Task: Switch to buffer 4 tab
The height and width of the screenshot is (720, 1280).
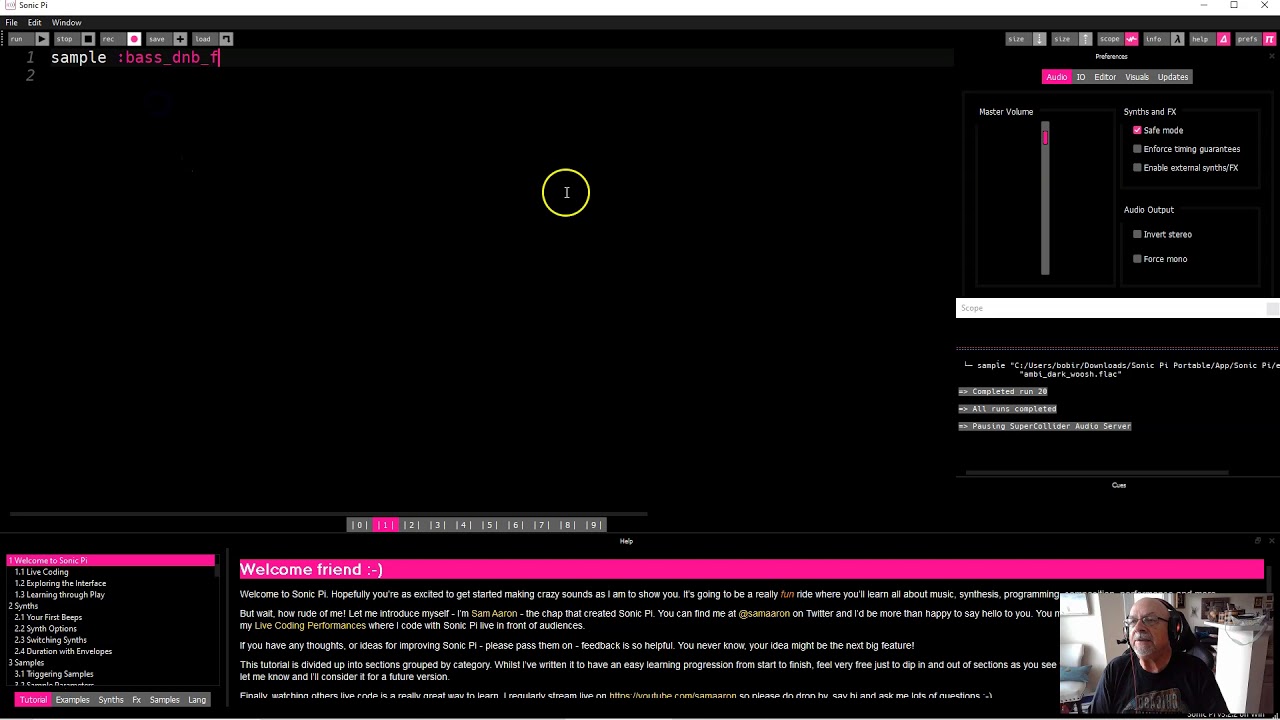Action: [463, 525]
